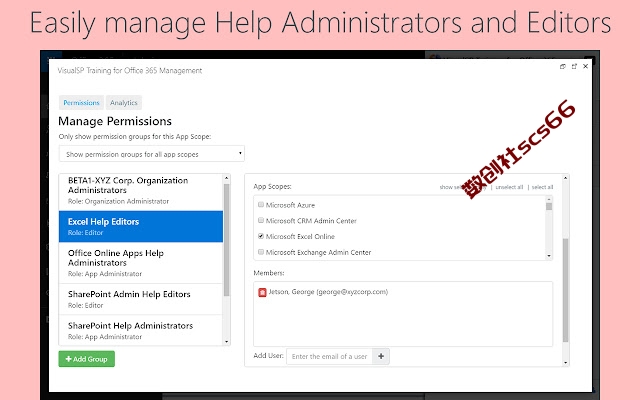
Task: Click the green Add Group button
Action: (87, 359)
